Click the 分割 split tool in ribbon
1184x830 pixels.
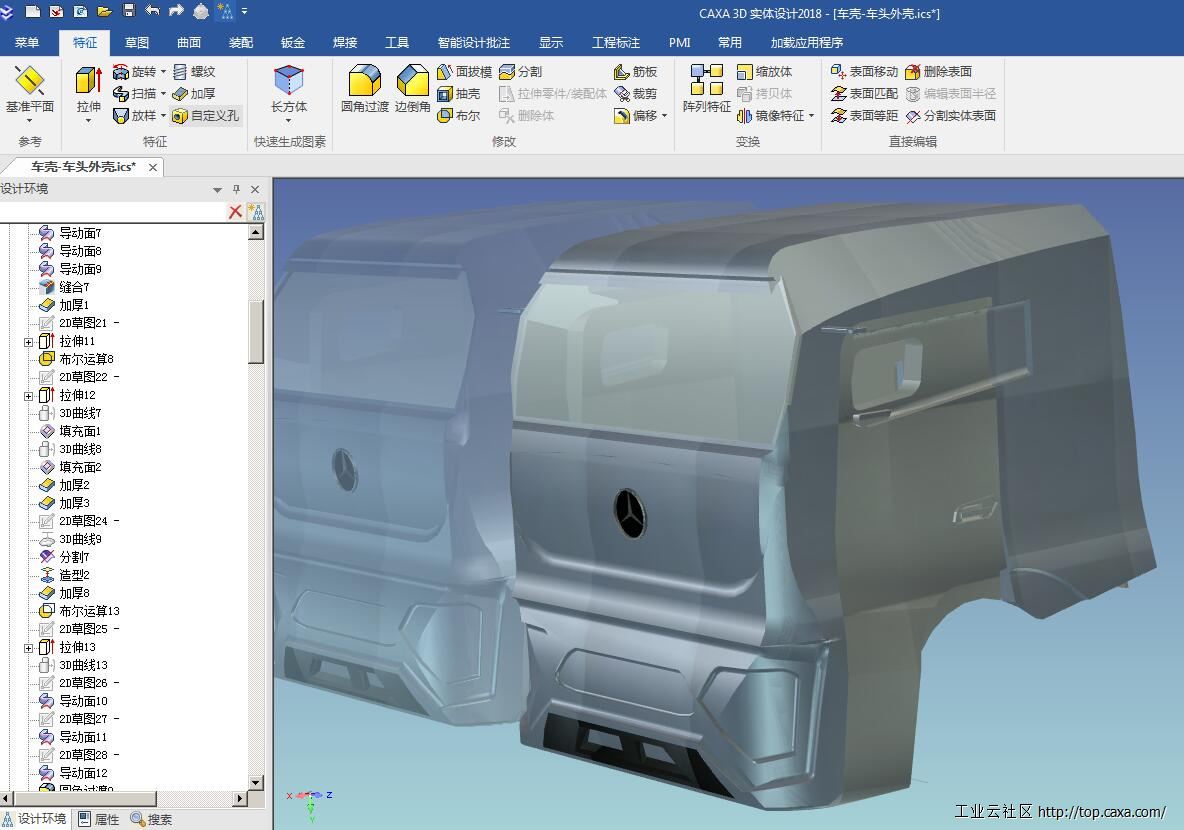click(520, 72)
